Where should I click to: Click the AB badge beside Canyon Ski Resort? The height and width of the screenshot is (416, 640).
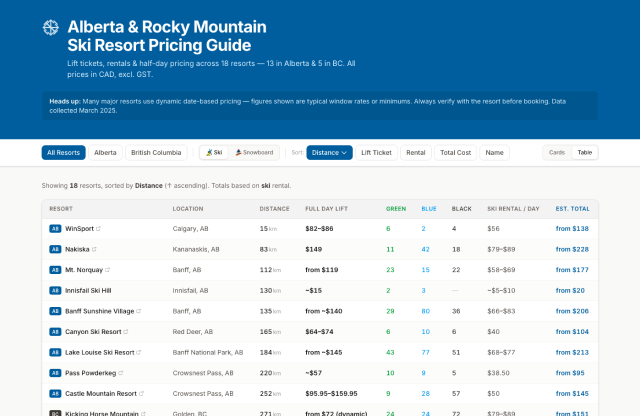click(55, 331)
